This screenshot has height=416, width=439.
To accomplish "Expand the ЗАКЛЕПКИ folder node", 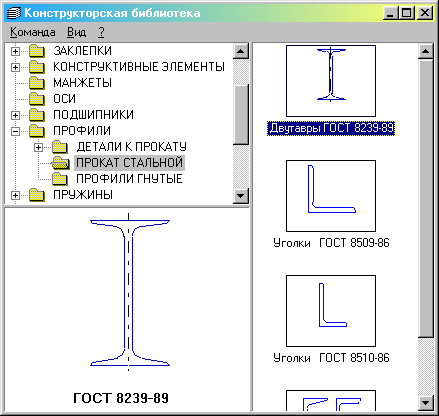I will (15, 51).
